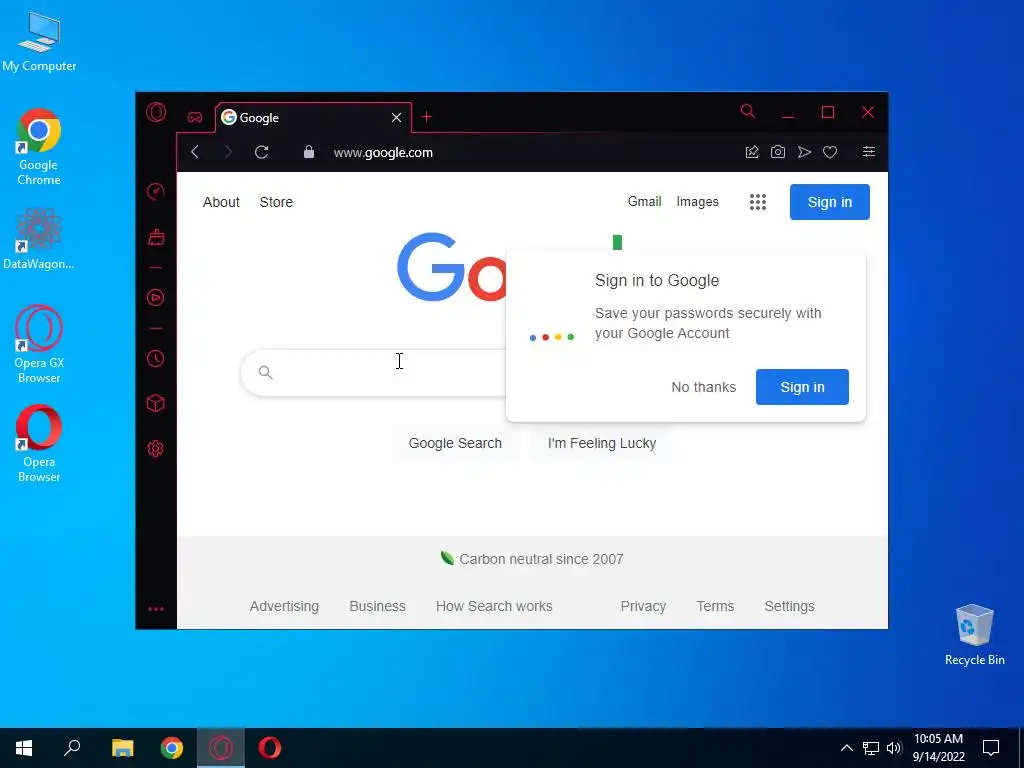This screenshot has width=1024, height=768.
Task: Search in tabs magnifier icon
Action: coord(748,111)
